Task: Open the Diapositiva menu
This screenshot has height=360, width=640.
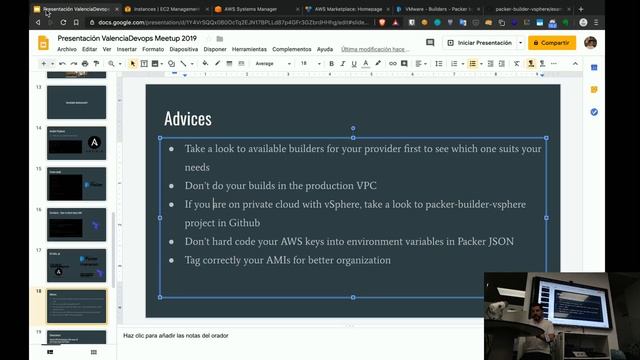Action: [184, 49]
